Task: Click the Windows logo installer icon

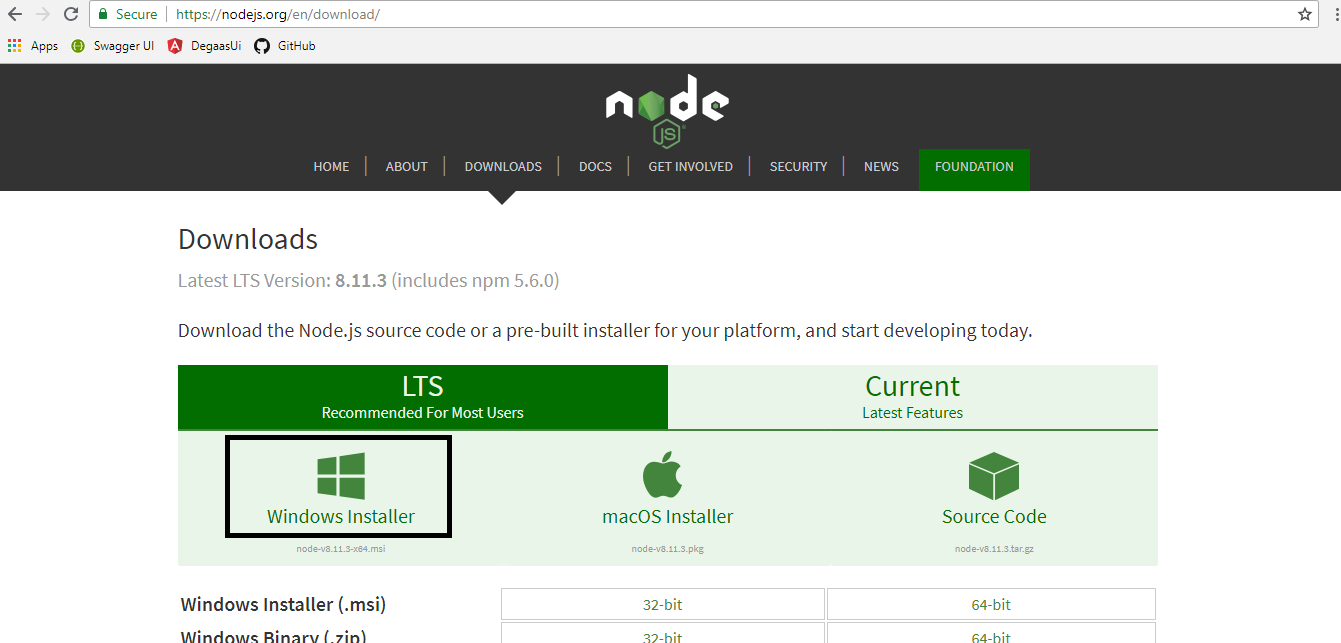Action: 340,476
